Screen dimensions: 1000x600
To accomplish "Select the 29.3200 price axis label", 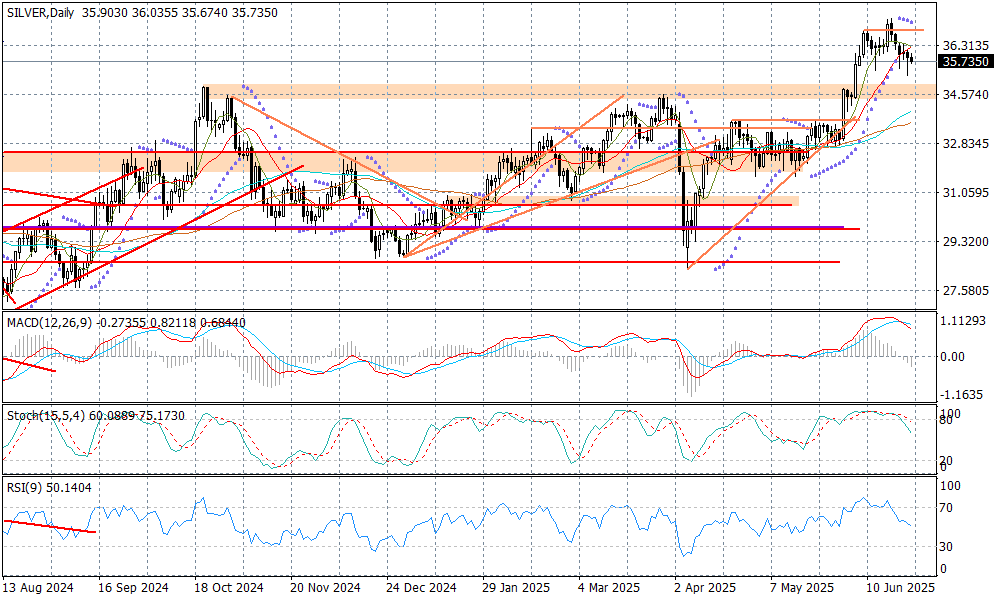I will click(x=966, y=242).
